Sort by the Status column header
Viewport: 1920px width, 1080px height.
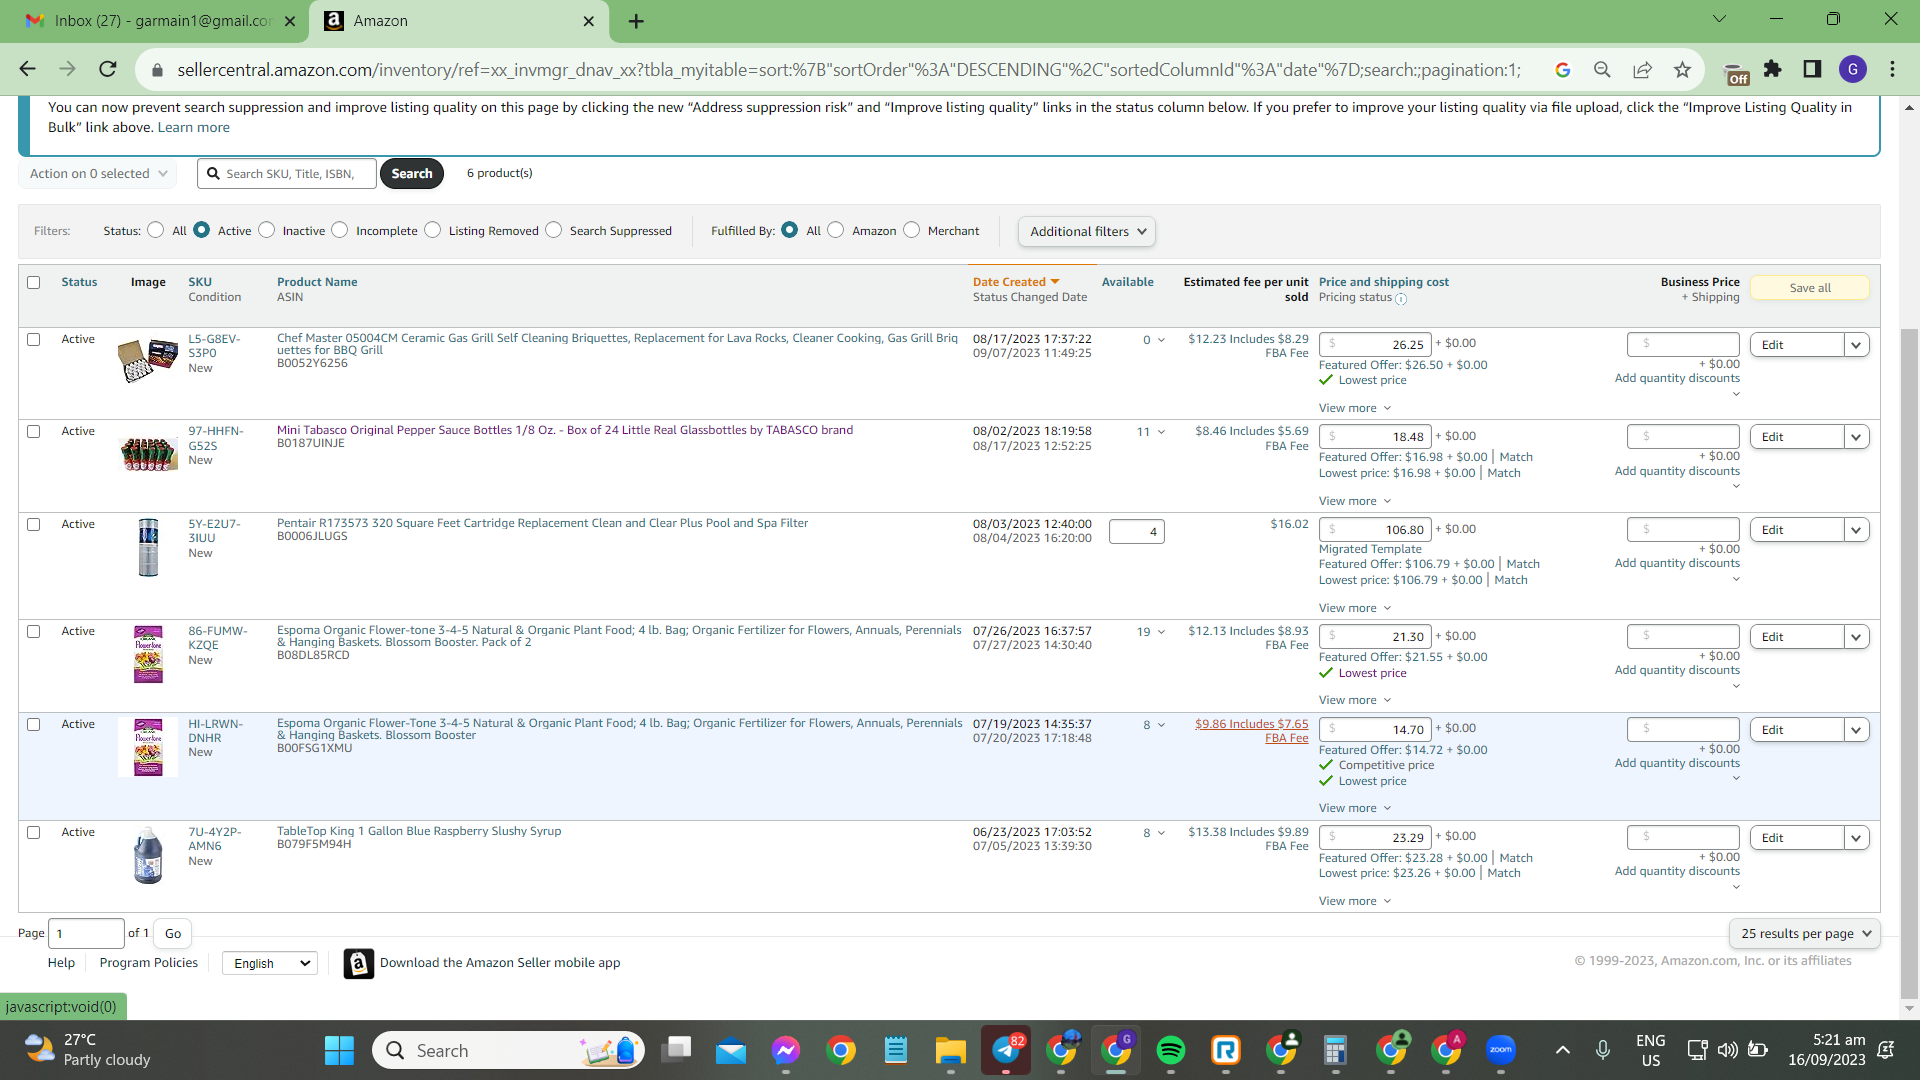[x=79, y=282]
